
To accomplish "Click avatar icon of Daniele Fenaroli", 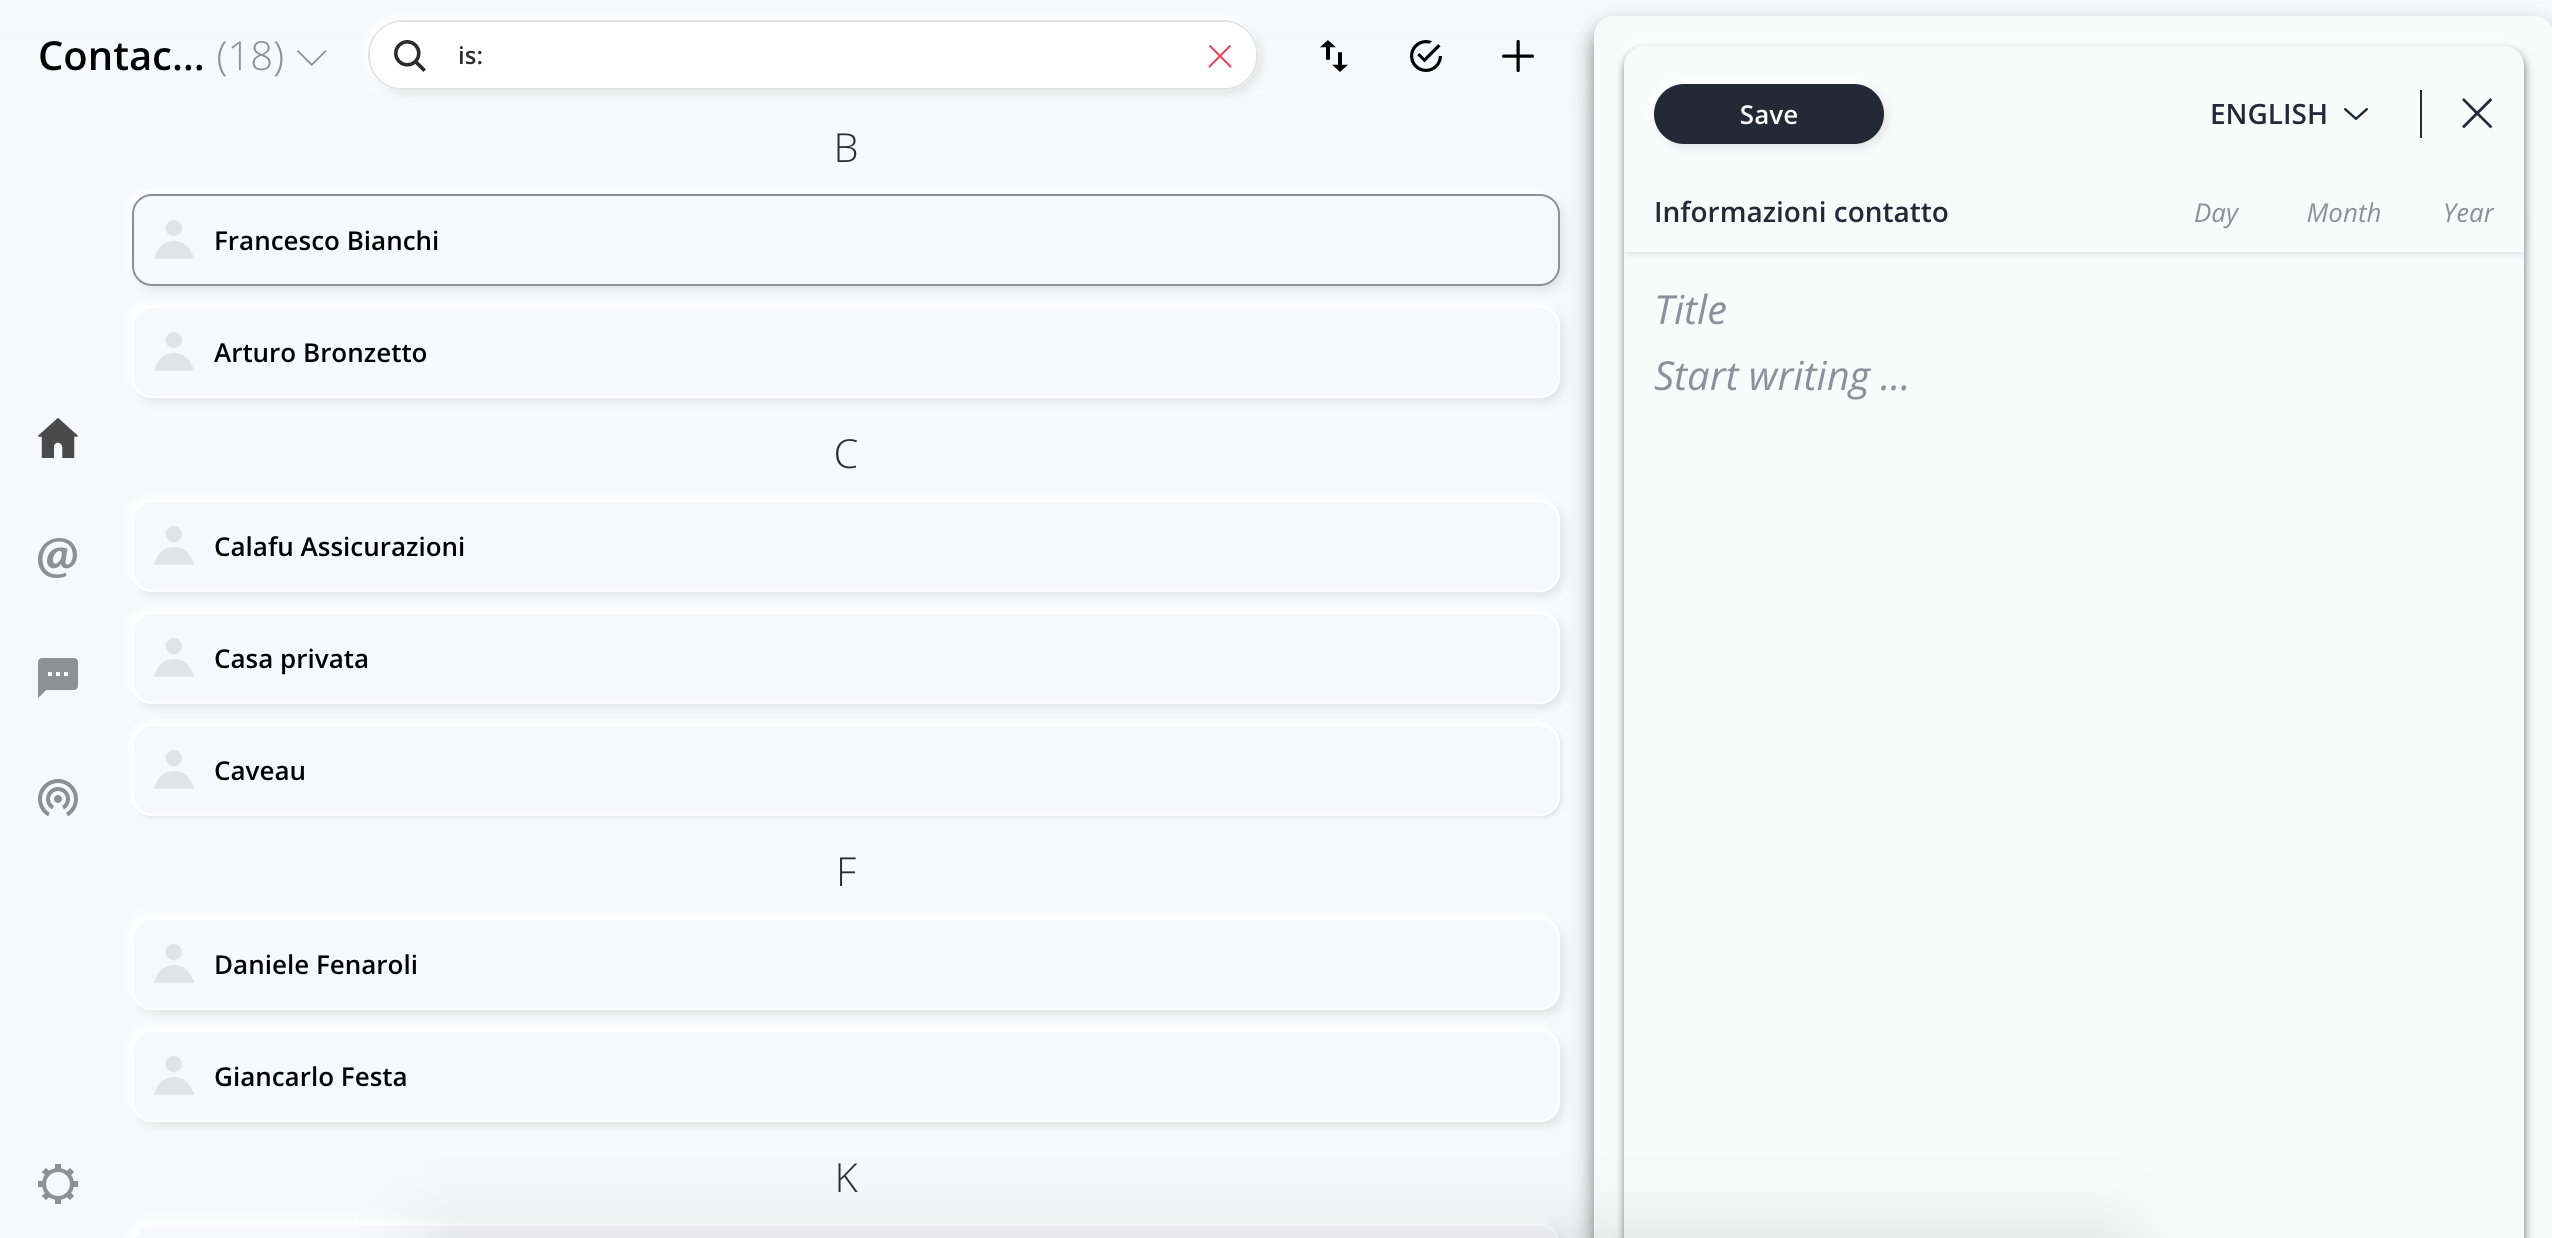I will pos(174,964).
